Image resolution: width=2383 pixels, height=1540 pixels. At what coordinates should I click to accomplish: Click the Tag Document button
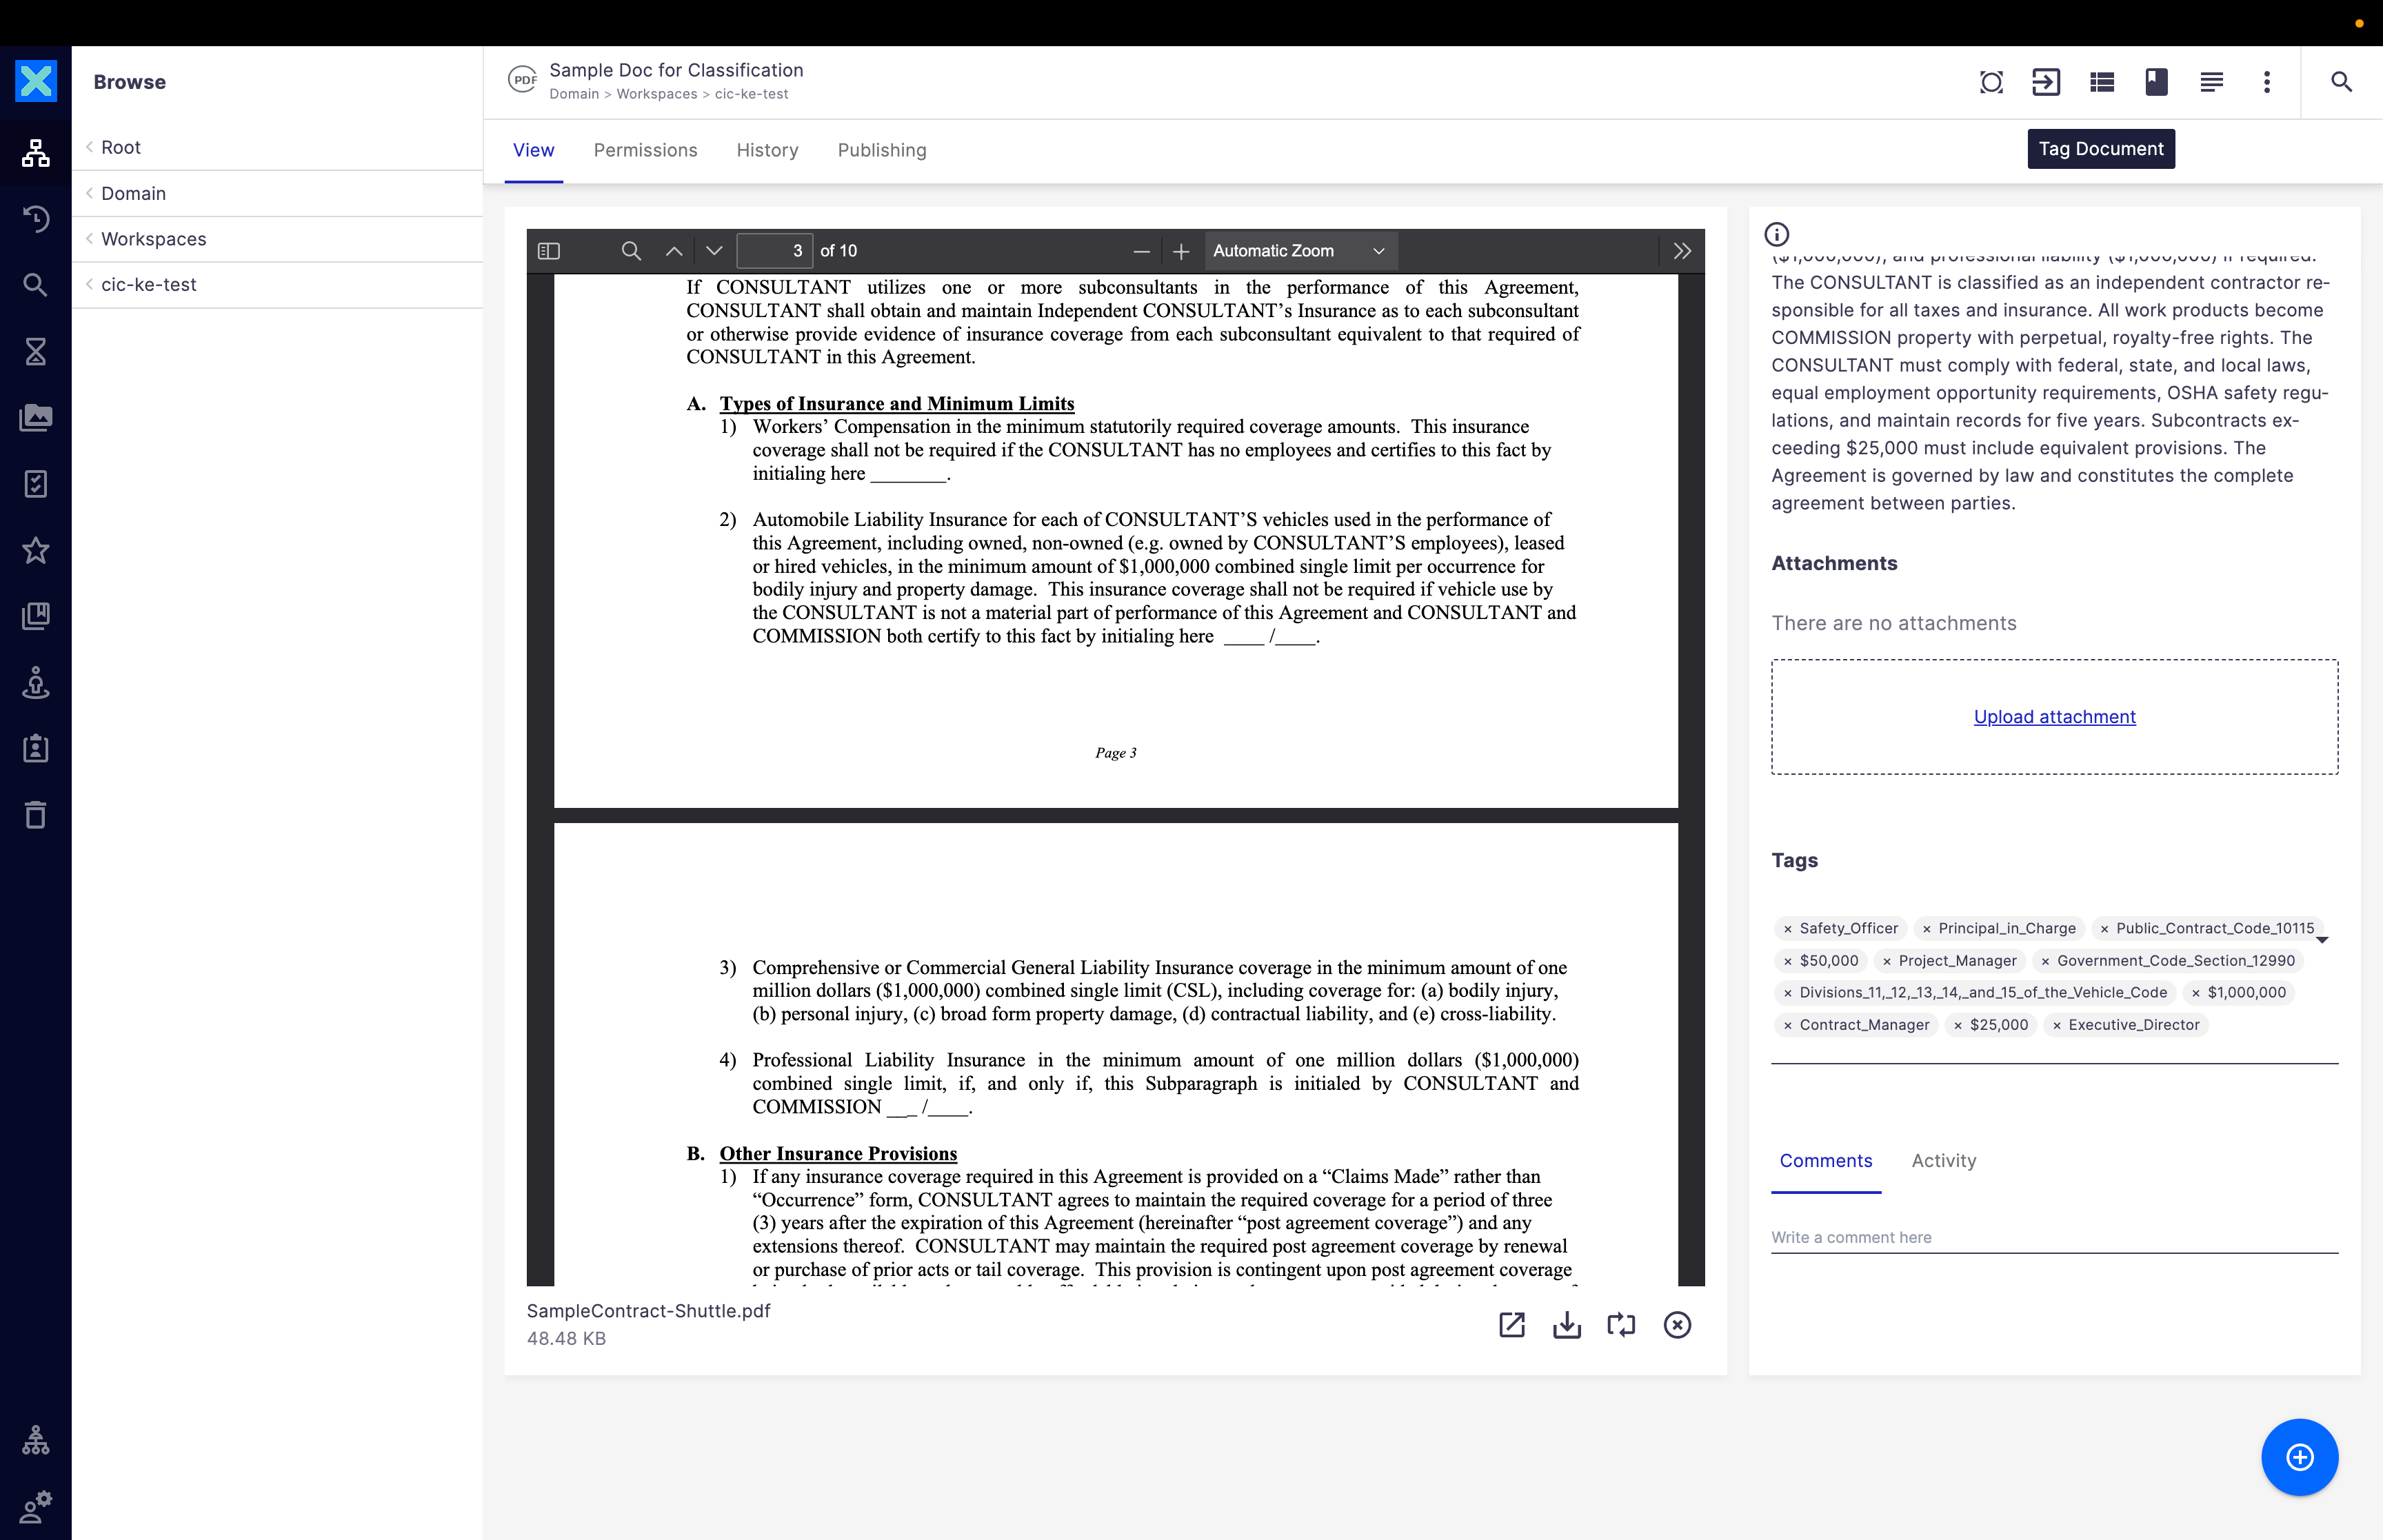coord(2101,148)
